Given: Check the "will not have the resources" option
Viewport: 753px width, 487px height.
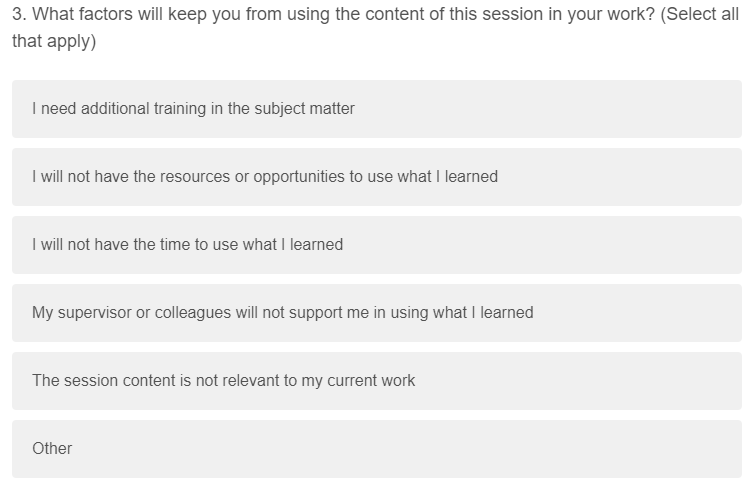Looking at the screenshot, I should (264, 176).
